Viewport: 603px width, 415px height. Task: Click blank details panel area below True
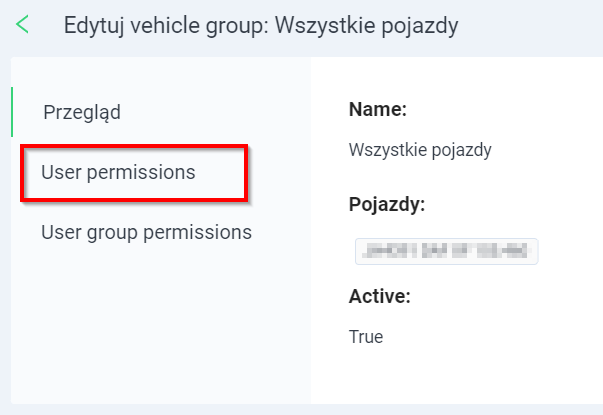coord(454,377)
